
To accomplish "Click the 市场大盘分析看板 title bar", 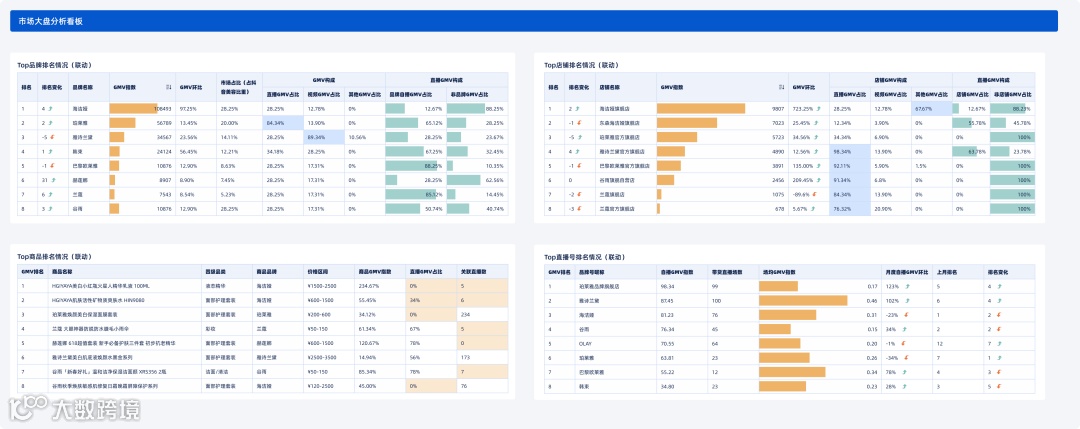I will coord(534,21).
